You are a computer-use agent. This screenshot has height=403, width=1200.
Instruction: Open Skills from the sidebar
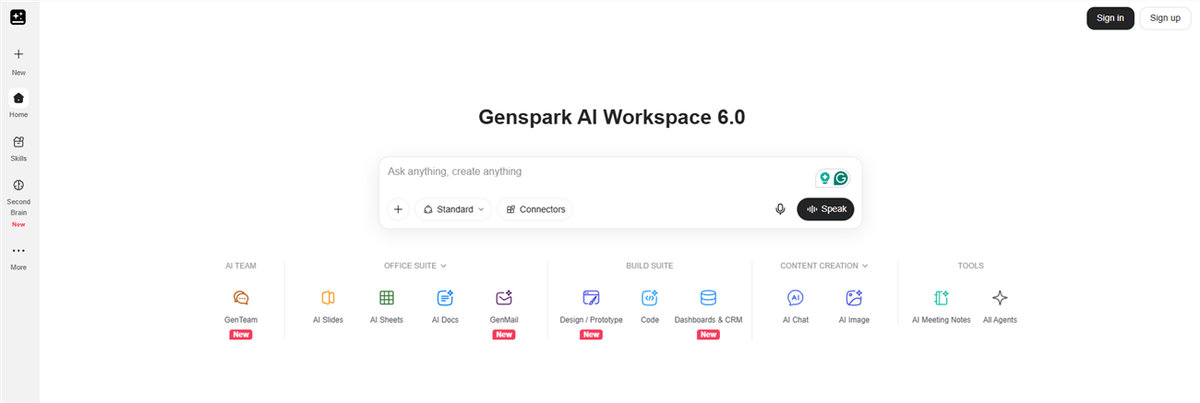coord(18,147)
